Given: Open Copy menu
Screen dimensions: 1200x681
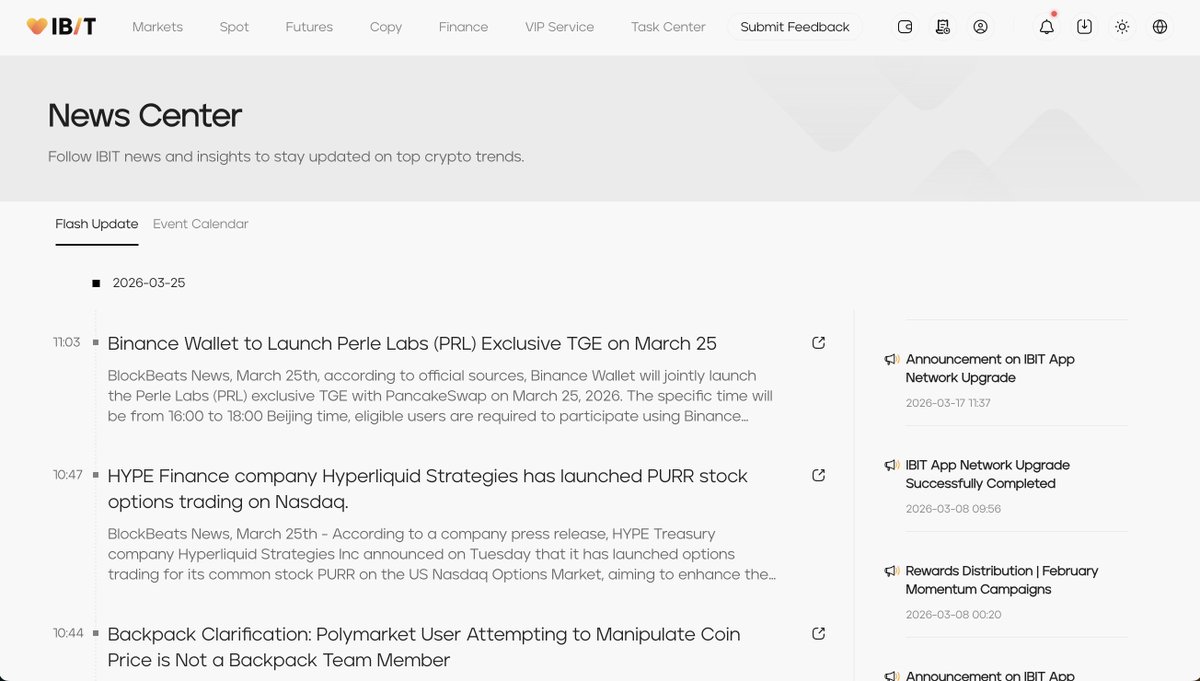Looking at the screenshot, I should [386, 27].
